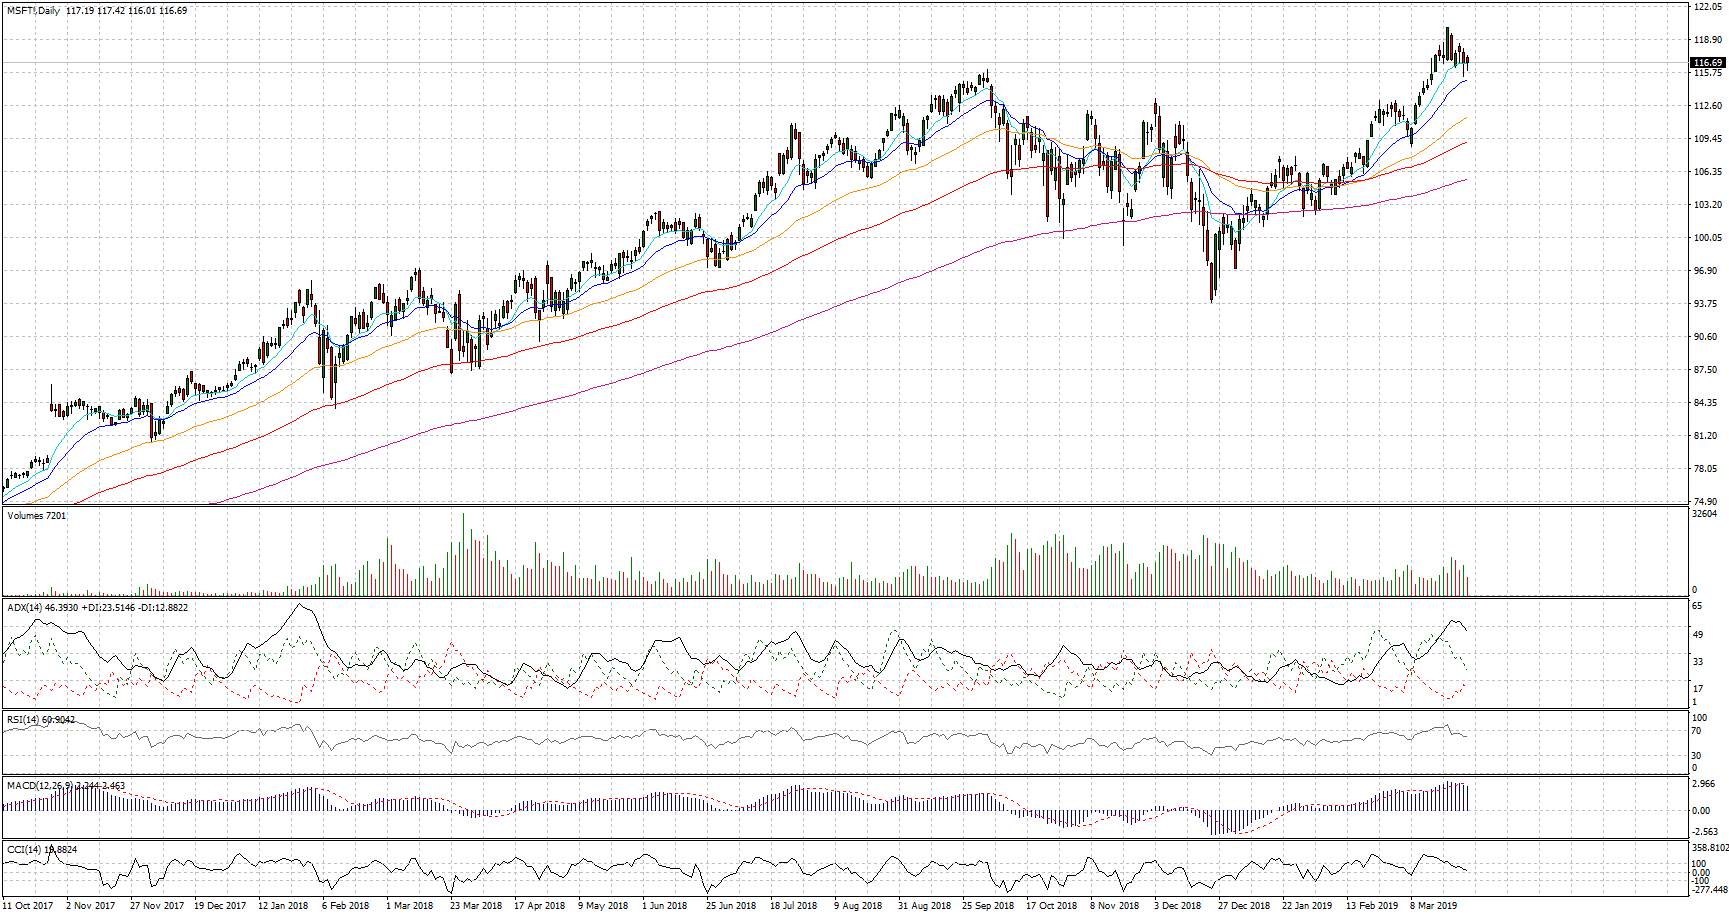The image size is (1729, 917).
Task: Click the '8 Nov 2018' date label
Action: point(1115,906)
